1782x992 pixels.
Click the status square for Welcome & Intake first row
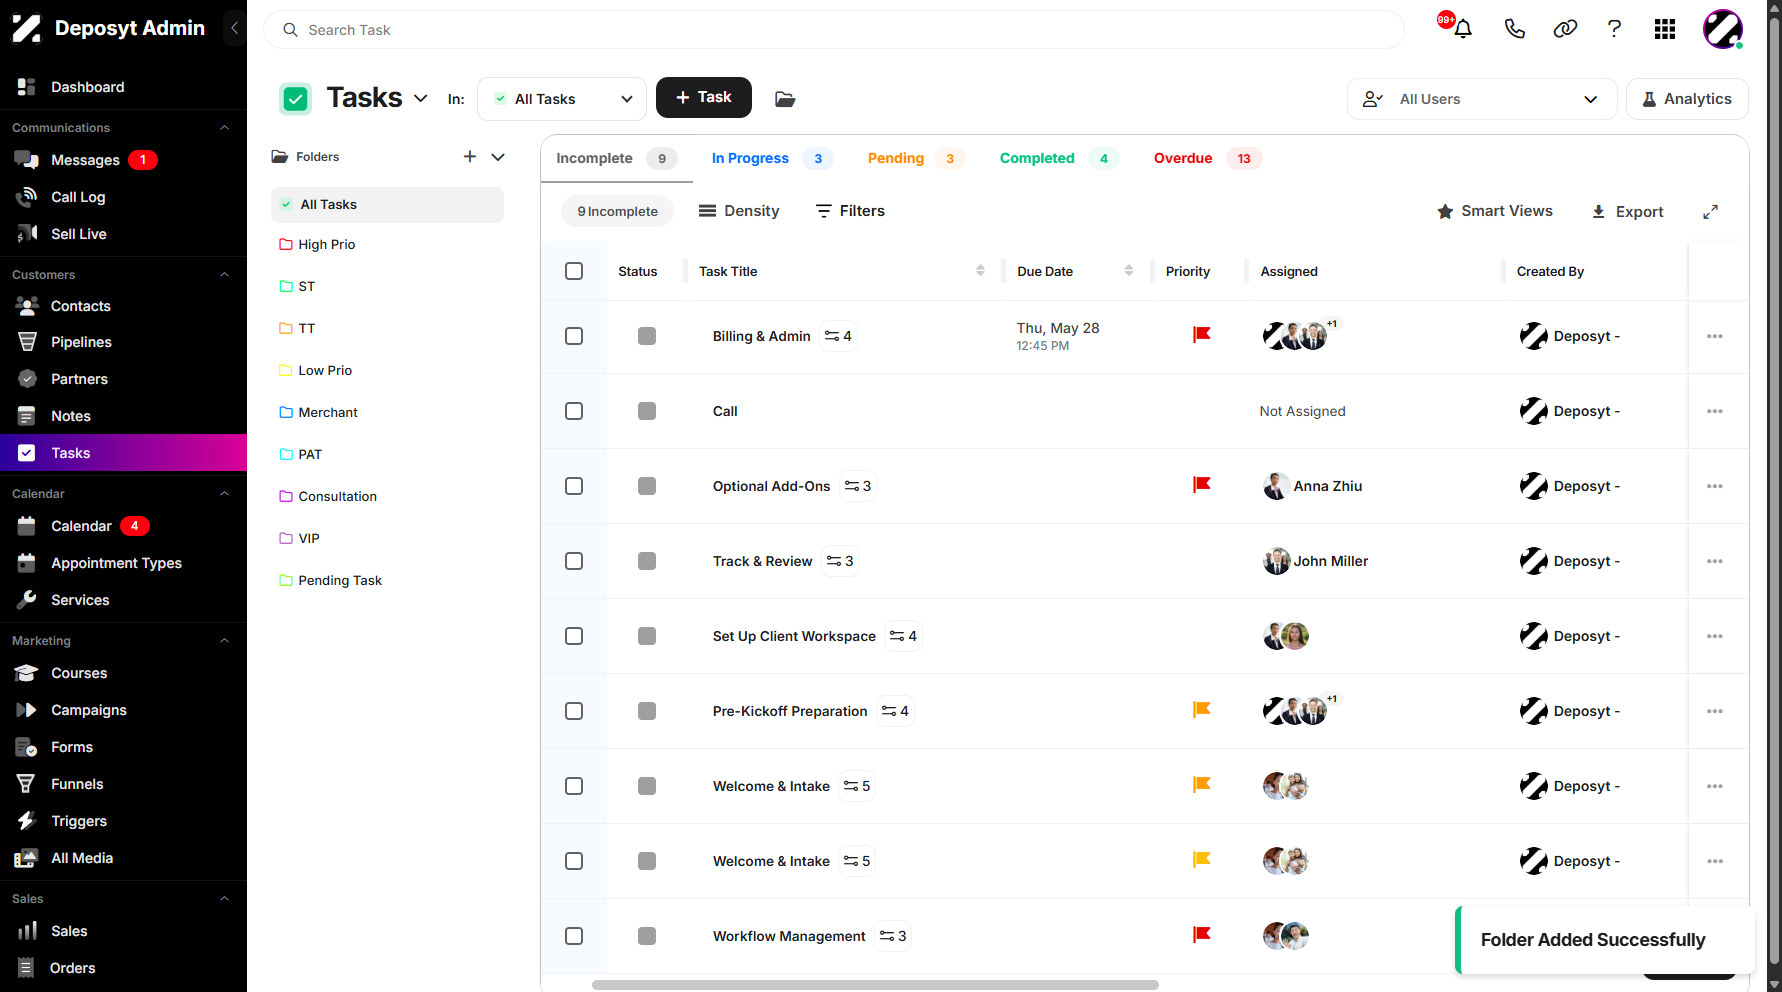647,786
